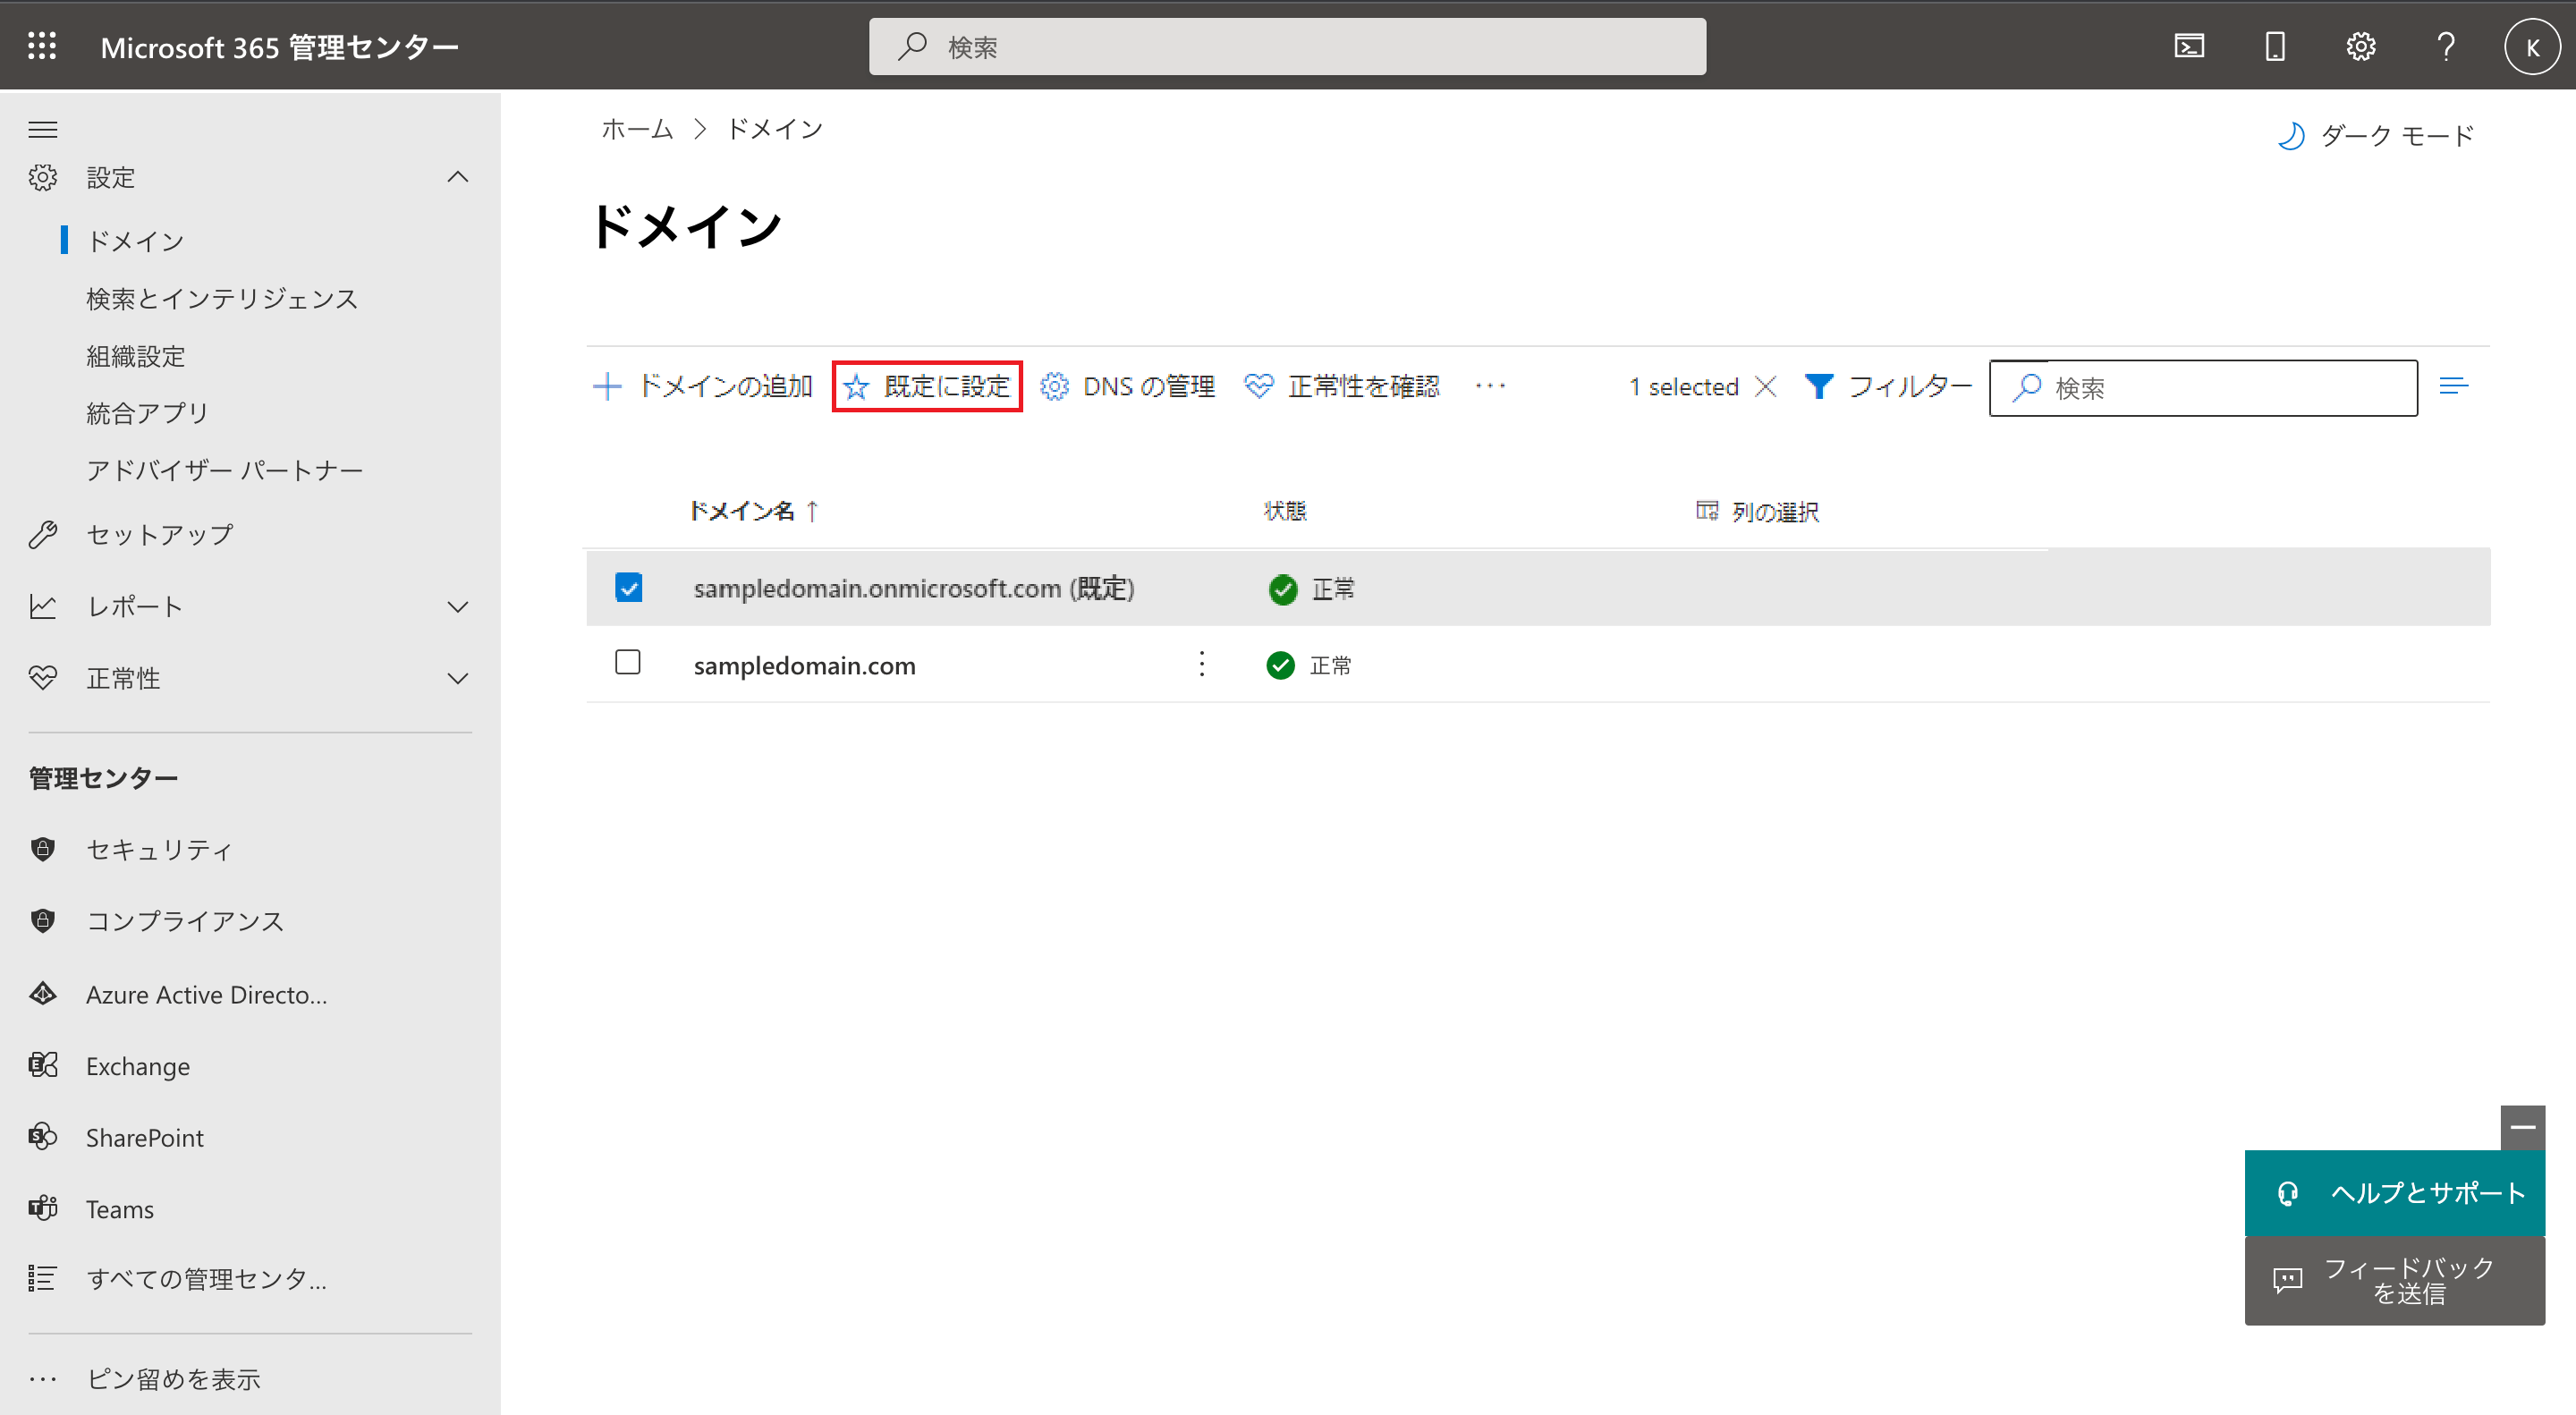2576x1415 pixels.
Task: Click the 設定 gear icon in sidebar
Action: point(43,177)
